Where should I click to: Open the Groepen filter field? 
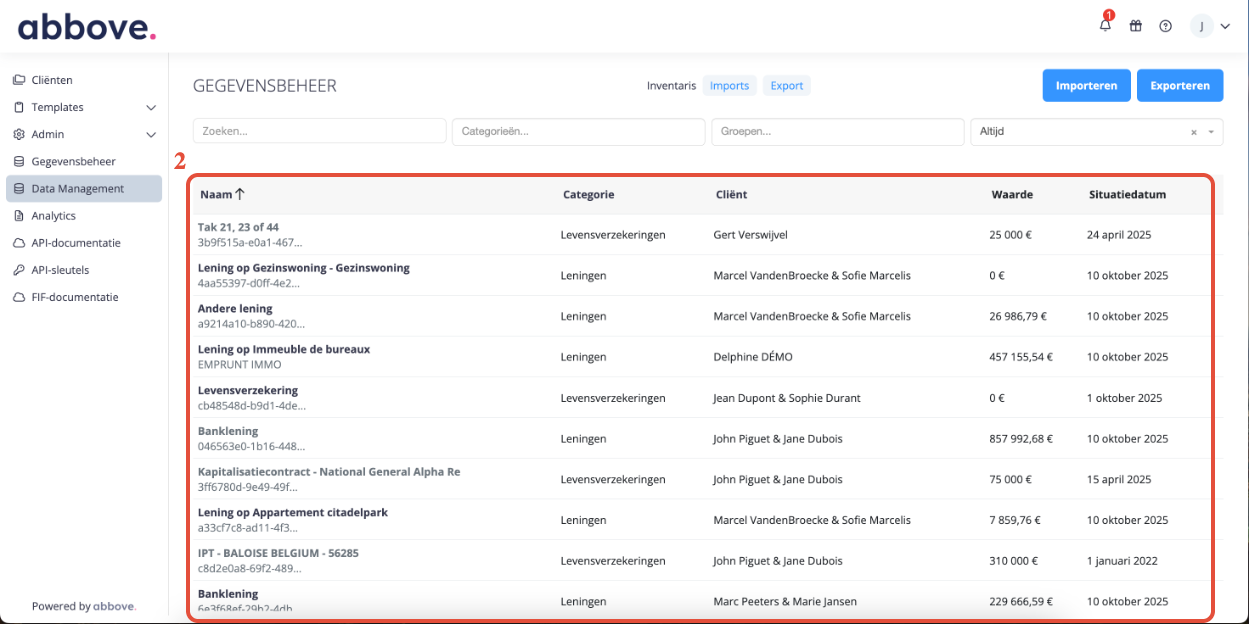click(x=838, y=131)
